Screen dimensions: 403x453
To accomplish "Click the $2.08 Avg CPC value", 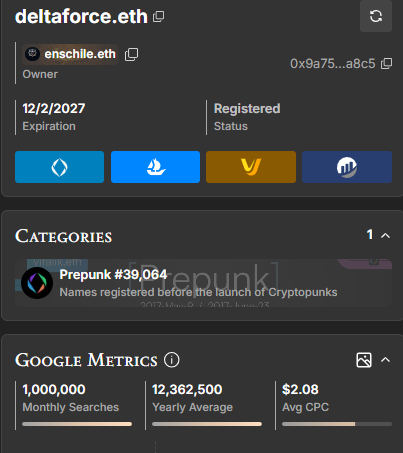I will click(300, 389).
